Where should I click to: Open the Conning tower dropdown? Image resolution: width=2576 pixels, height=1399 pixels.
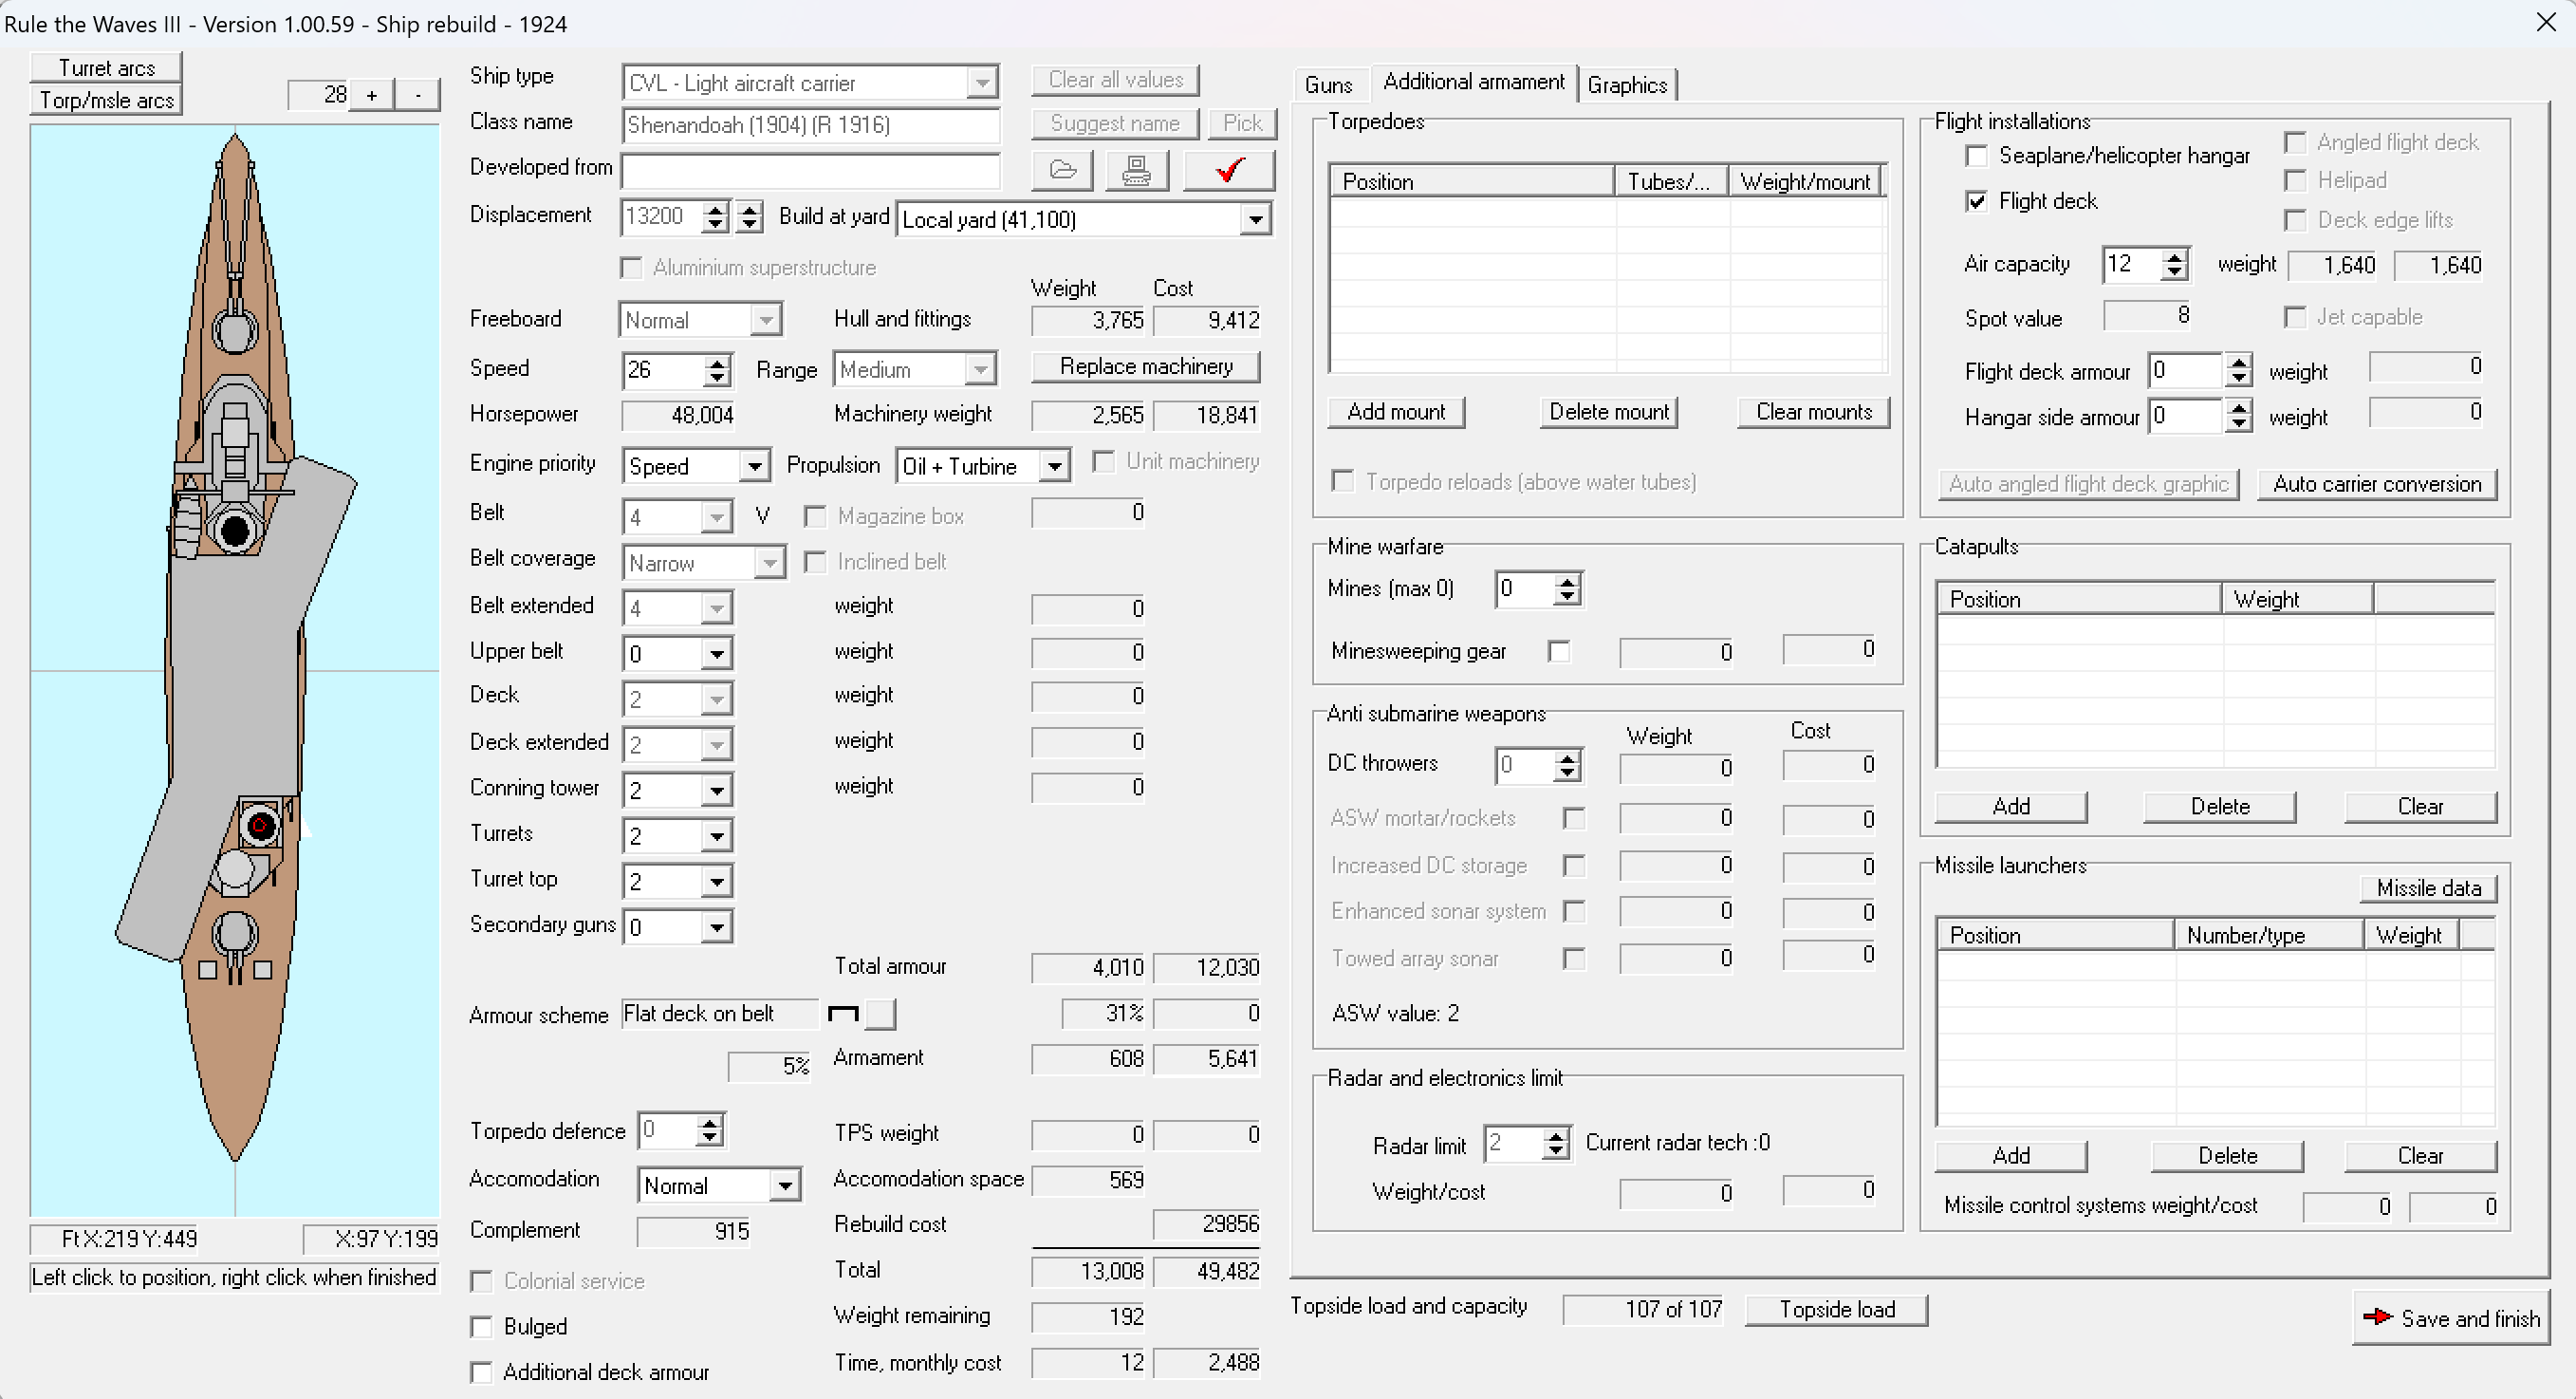716,790
